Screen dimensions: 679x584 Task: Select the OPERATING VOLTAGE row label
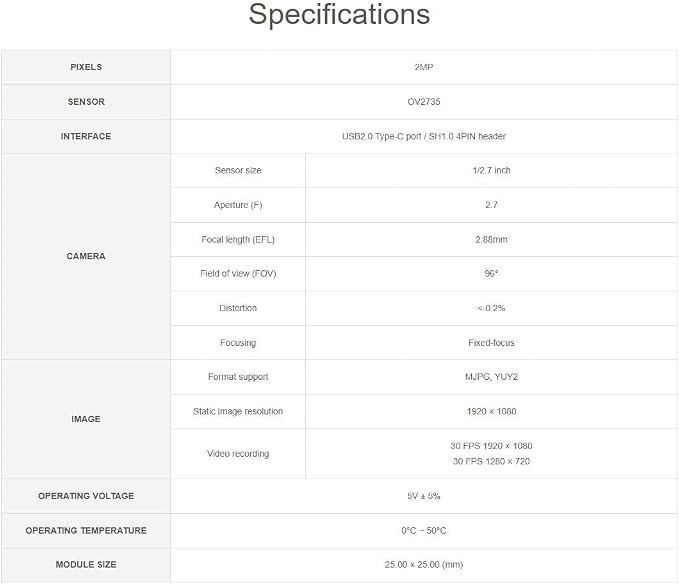(x=86, y=496)
